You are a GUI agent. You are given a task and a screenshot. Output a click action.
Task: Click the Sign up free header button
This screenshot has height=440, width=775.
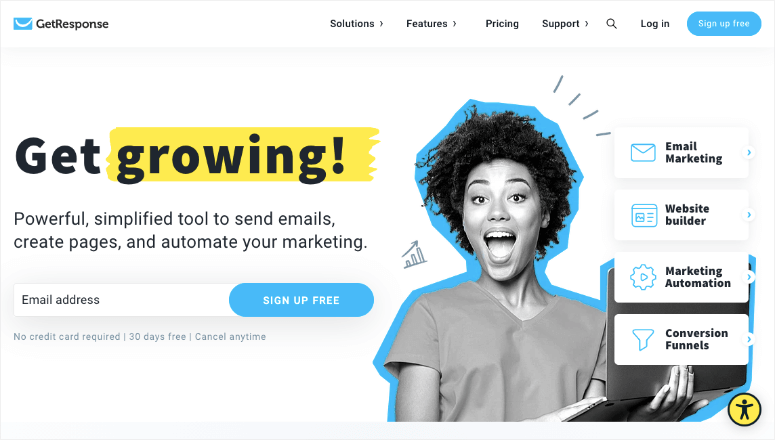pos(724,24)
